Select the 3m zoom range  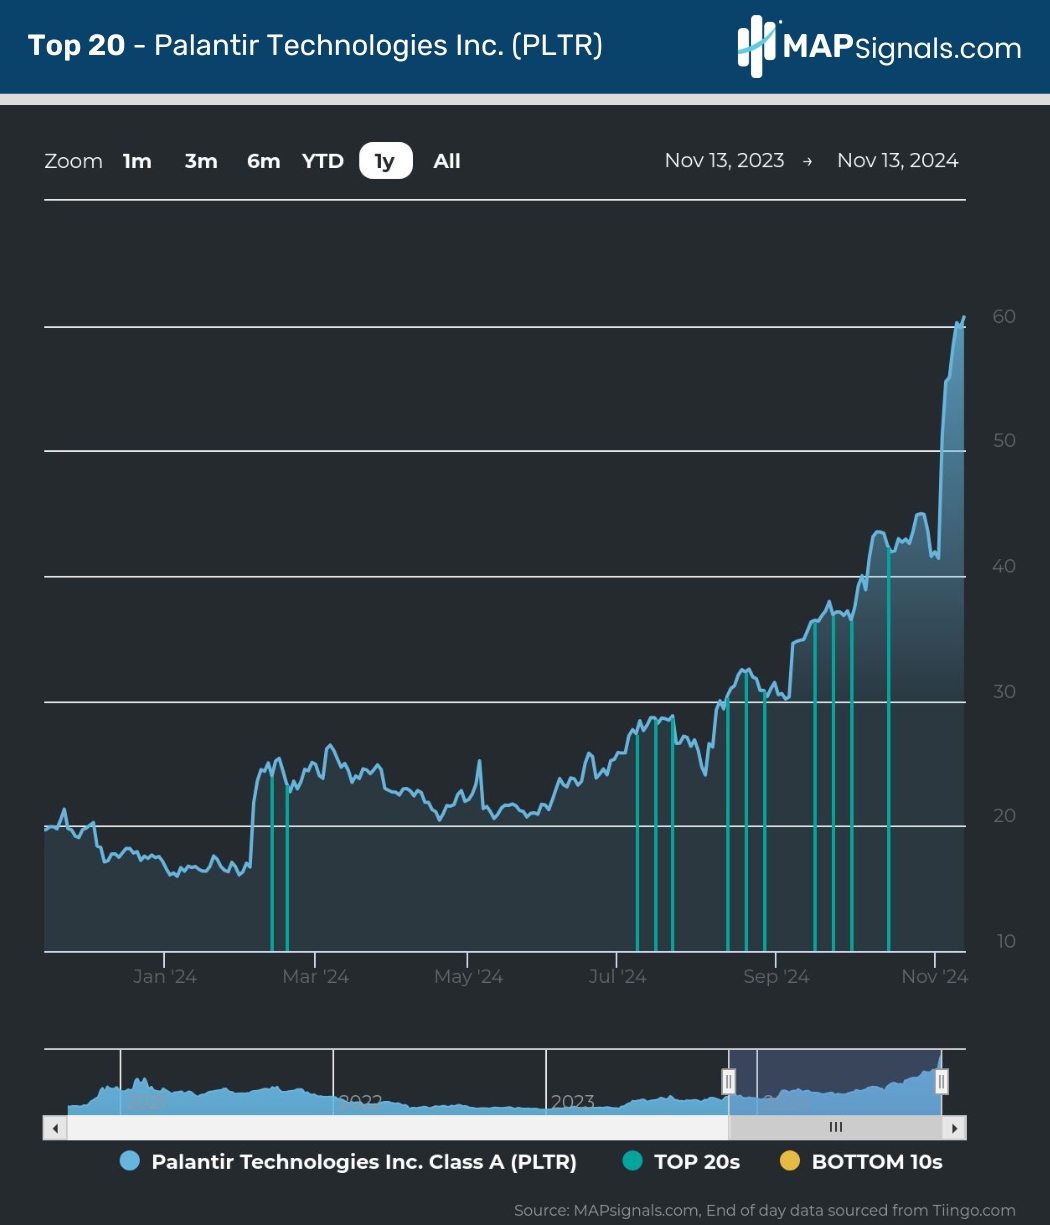201,161
